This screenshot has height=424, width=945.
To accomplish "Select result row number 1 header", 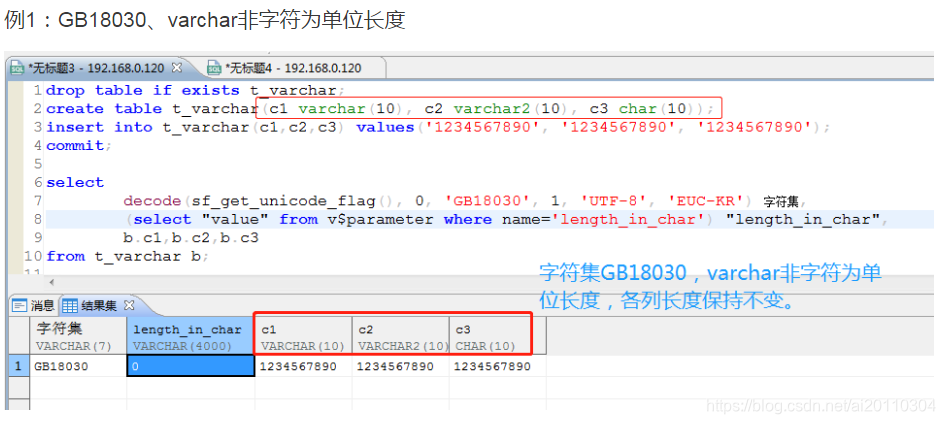I will pos(19,366).
